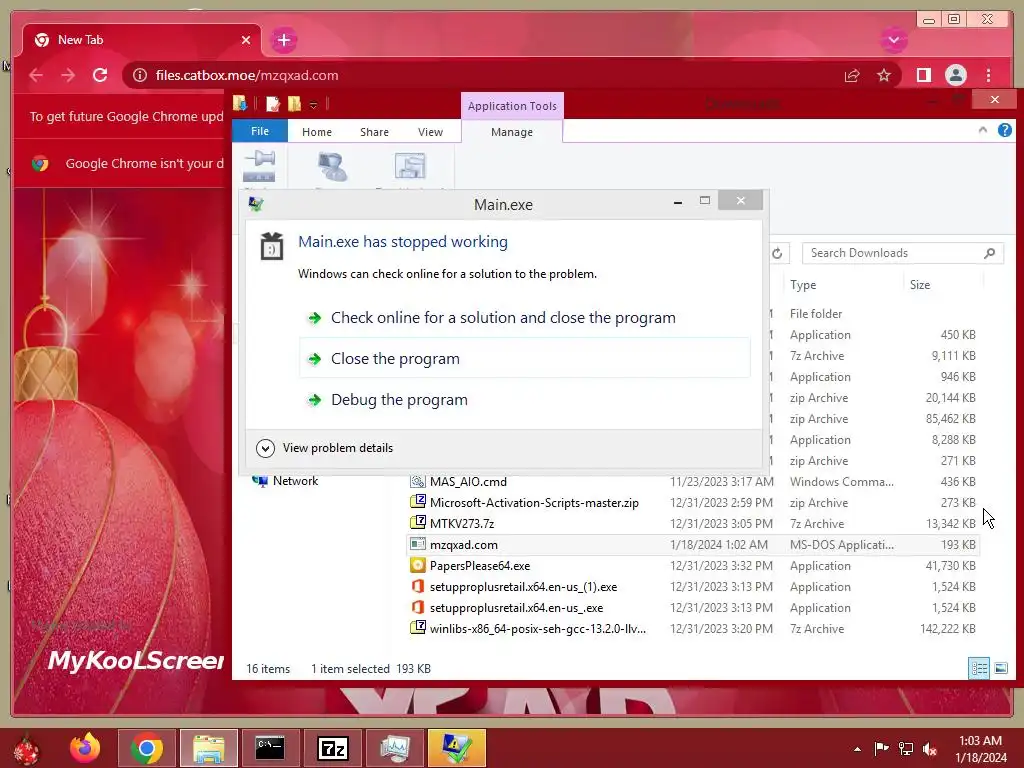
Task: Select MTKV273.7z file
Action: [x=462, y=524]
